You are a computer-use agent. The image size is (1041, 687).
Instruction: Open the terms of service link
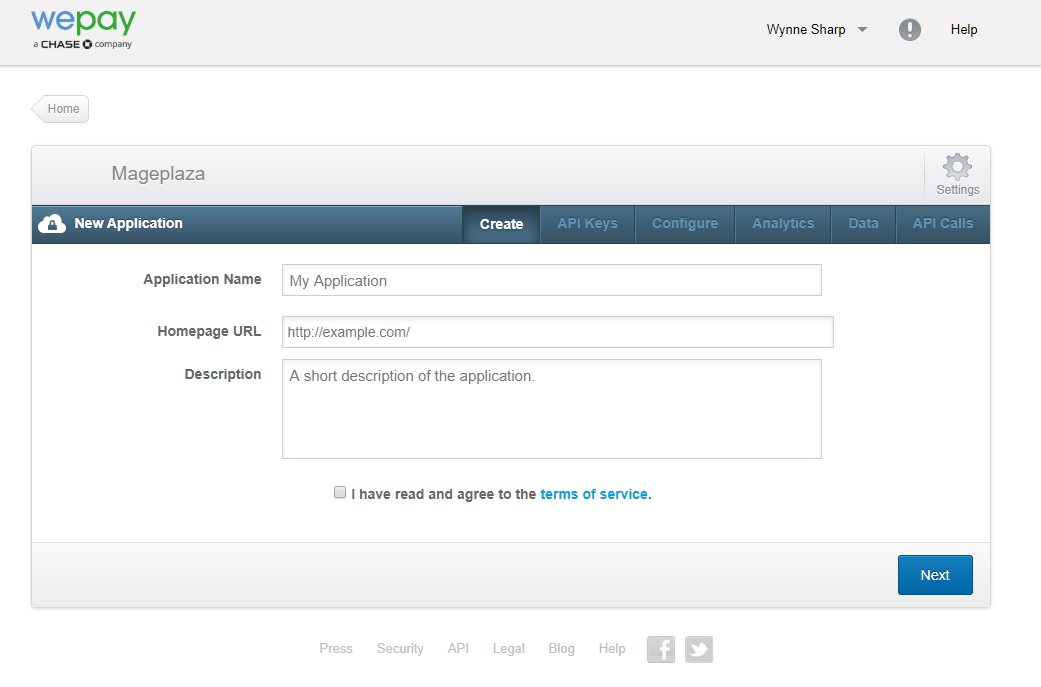(x=594, y=494)
